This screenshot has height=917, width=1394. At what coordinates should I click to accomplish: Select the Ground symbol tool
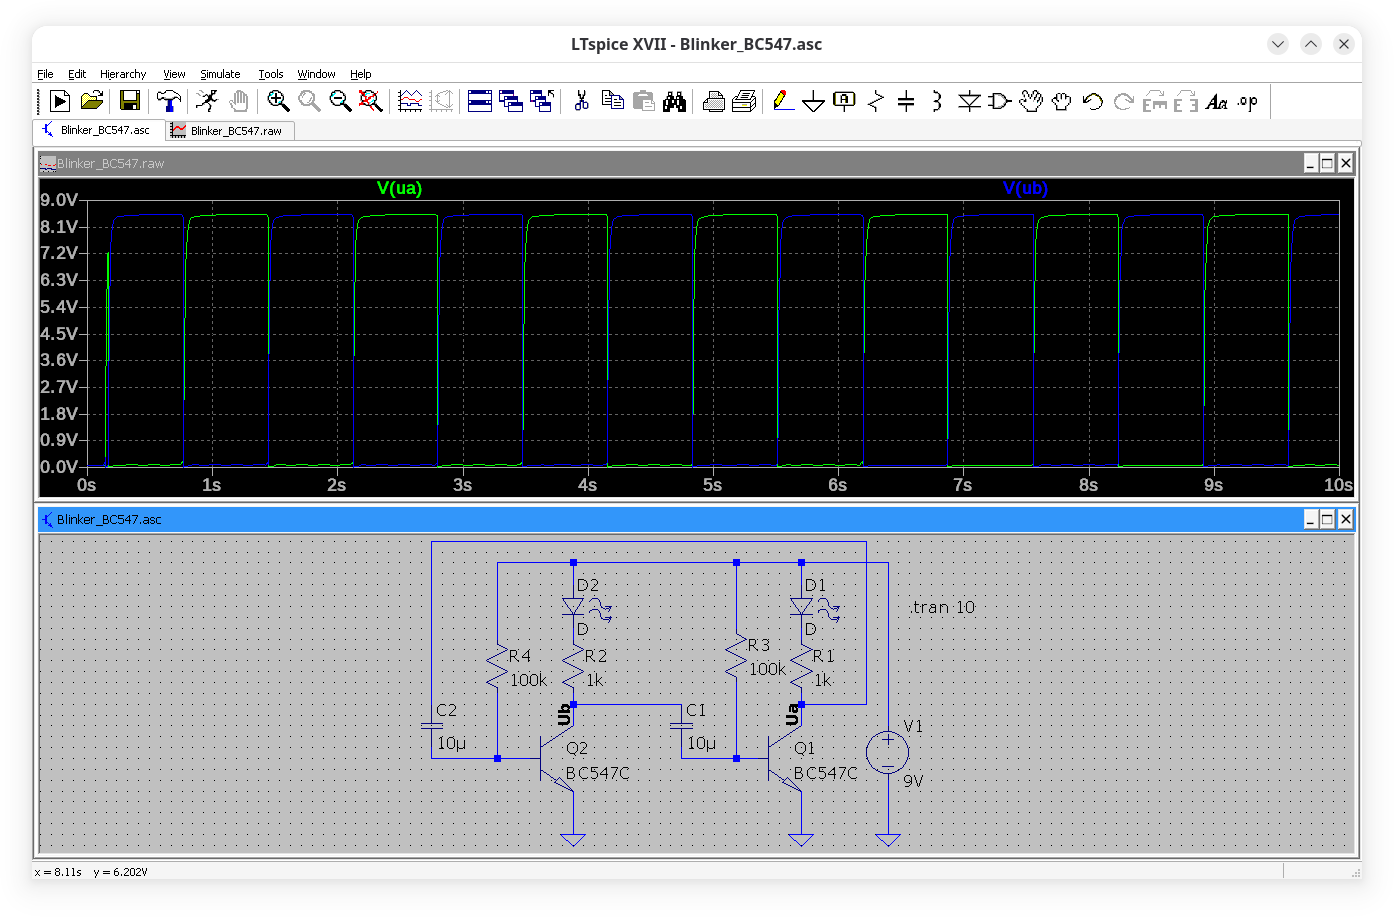point(813,101)
